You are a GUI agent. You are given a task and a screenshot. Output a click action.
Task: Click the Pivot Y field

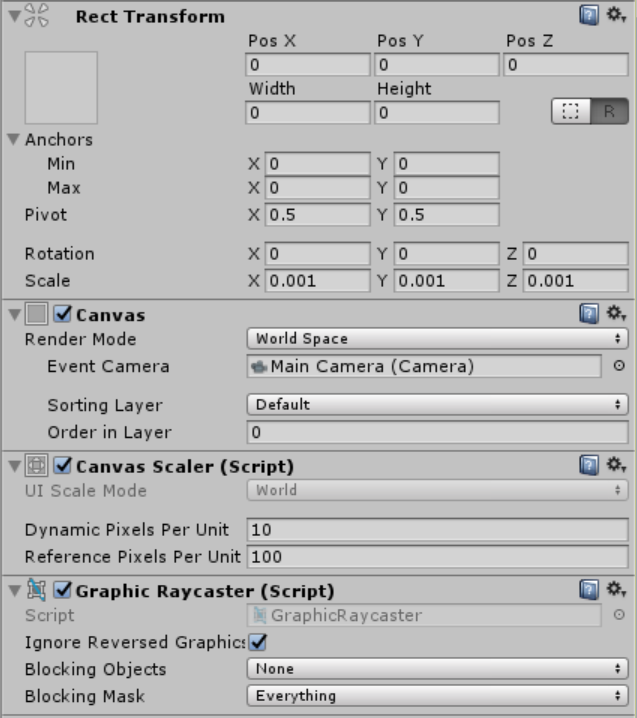point(446,215)
